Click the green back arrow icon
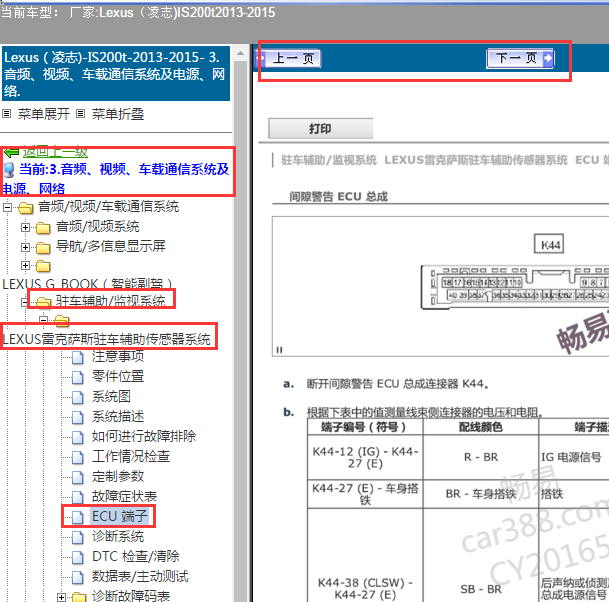Screen dimensions: 609x602 (x=12, y=152)
